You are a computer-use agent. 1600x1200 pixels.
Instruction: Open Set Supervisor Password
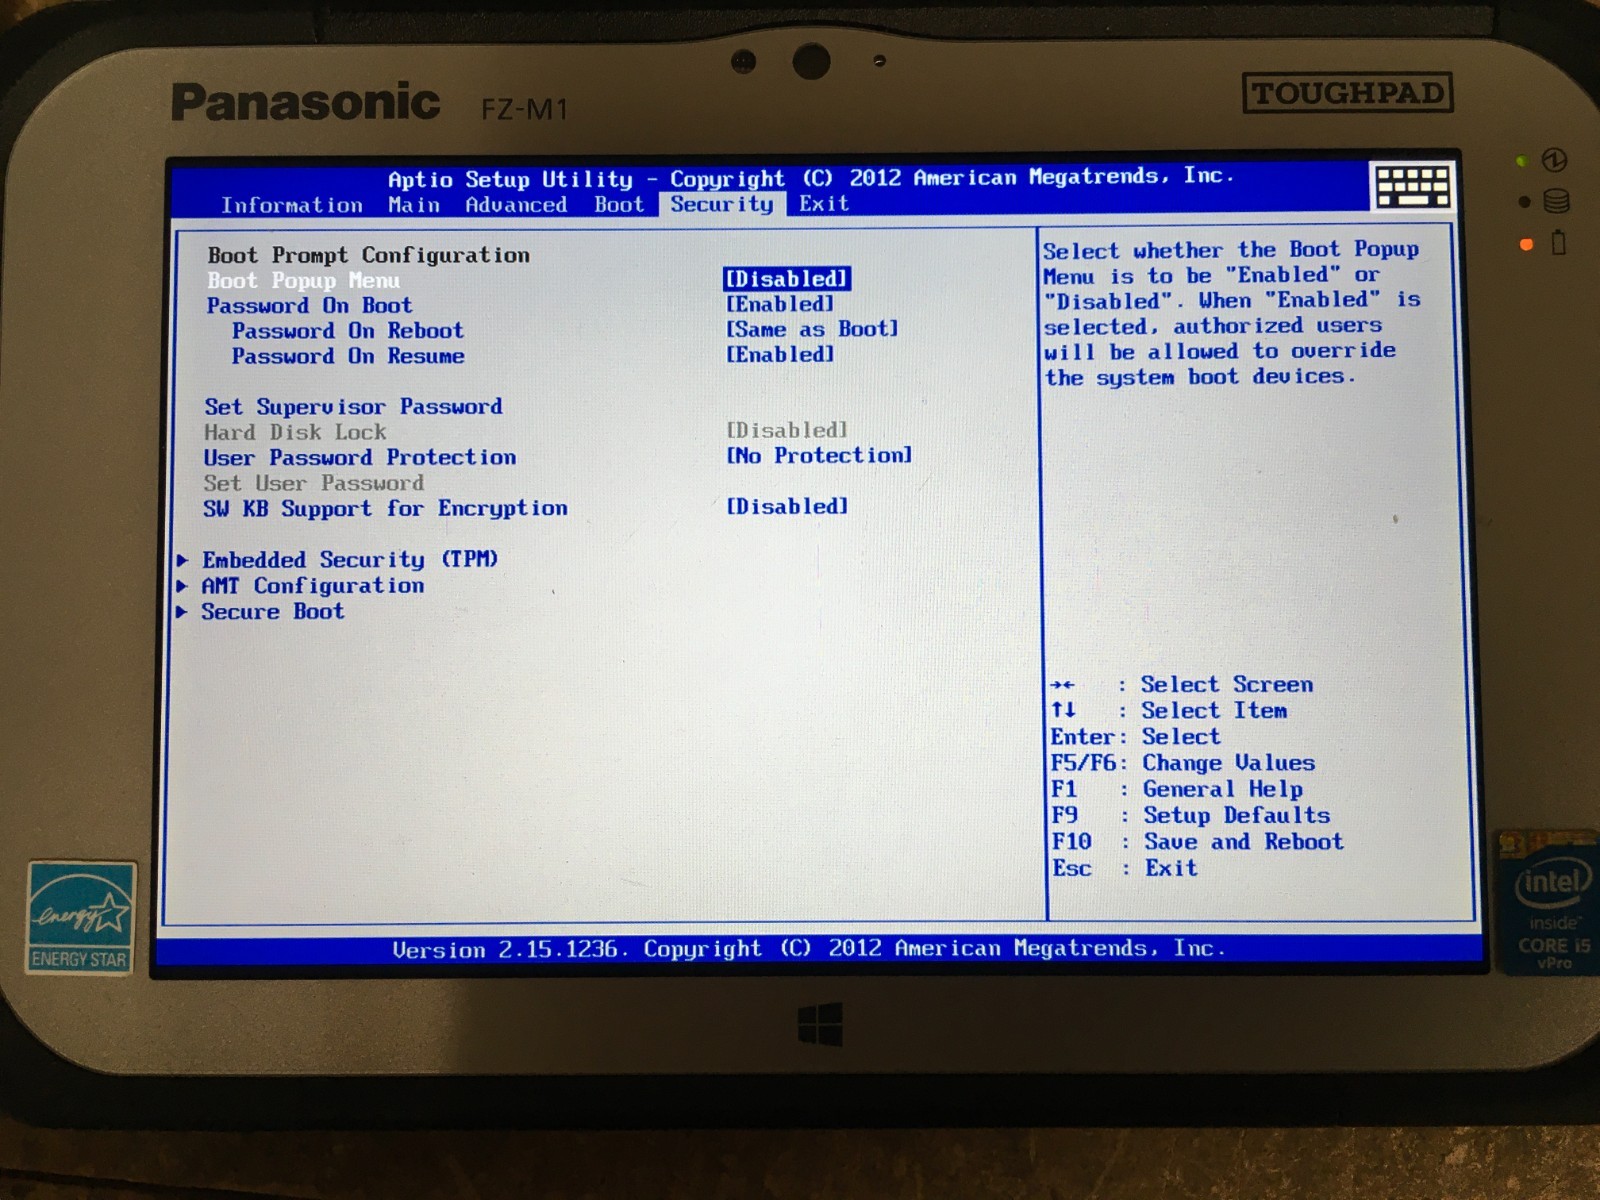coord(353,407)
